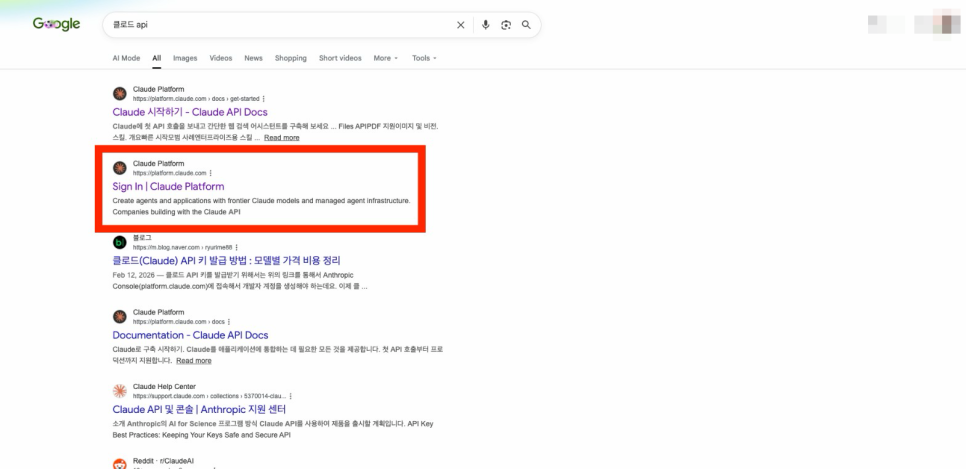Click Claude Help Center favicon
966x469 pixels.
click(x=120, y=391)
